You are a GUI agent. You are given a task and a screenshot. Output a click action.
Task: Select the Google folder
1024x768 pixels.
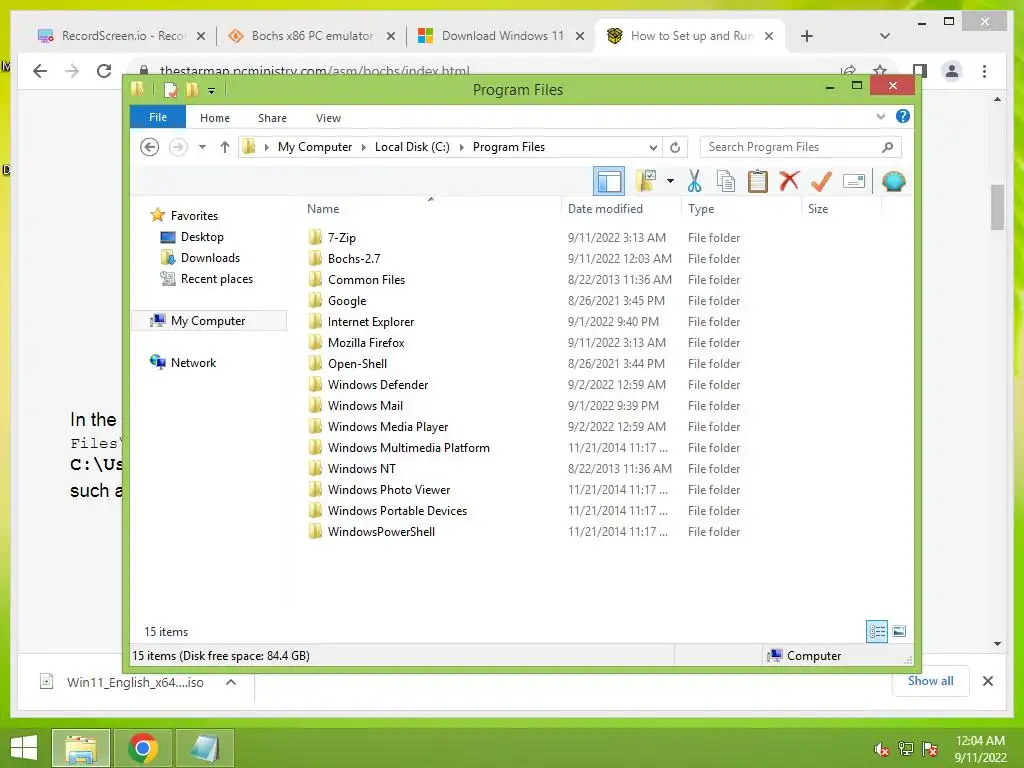(x=347, y=300)
